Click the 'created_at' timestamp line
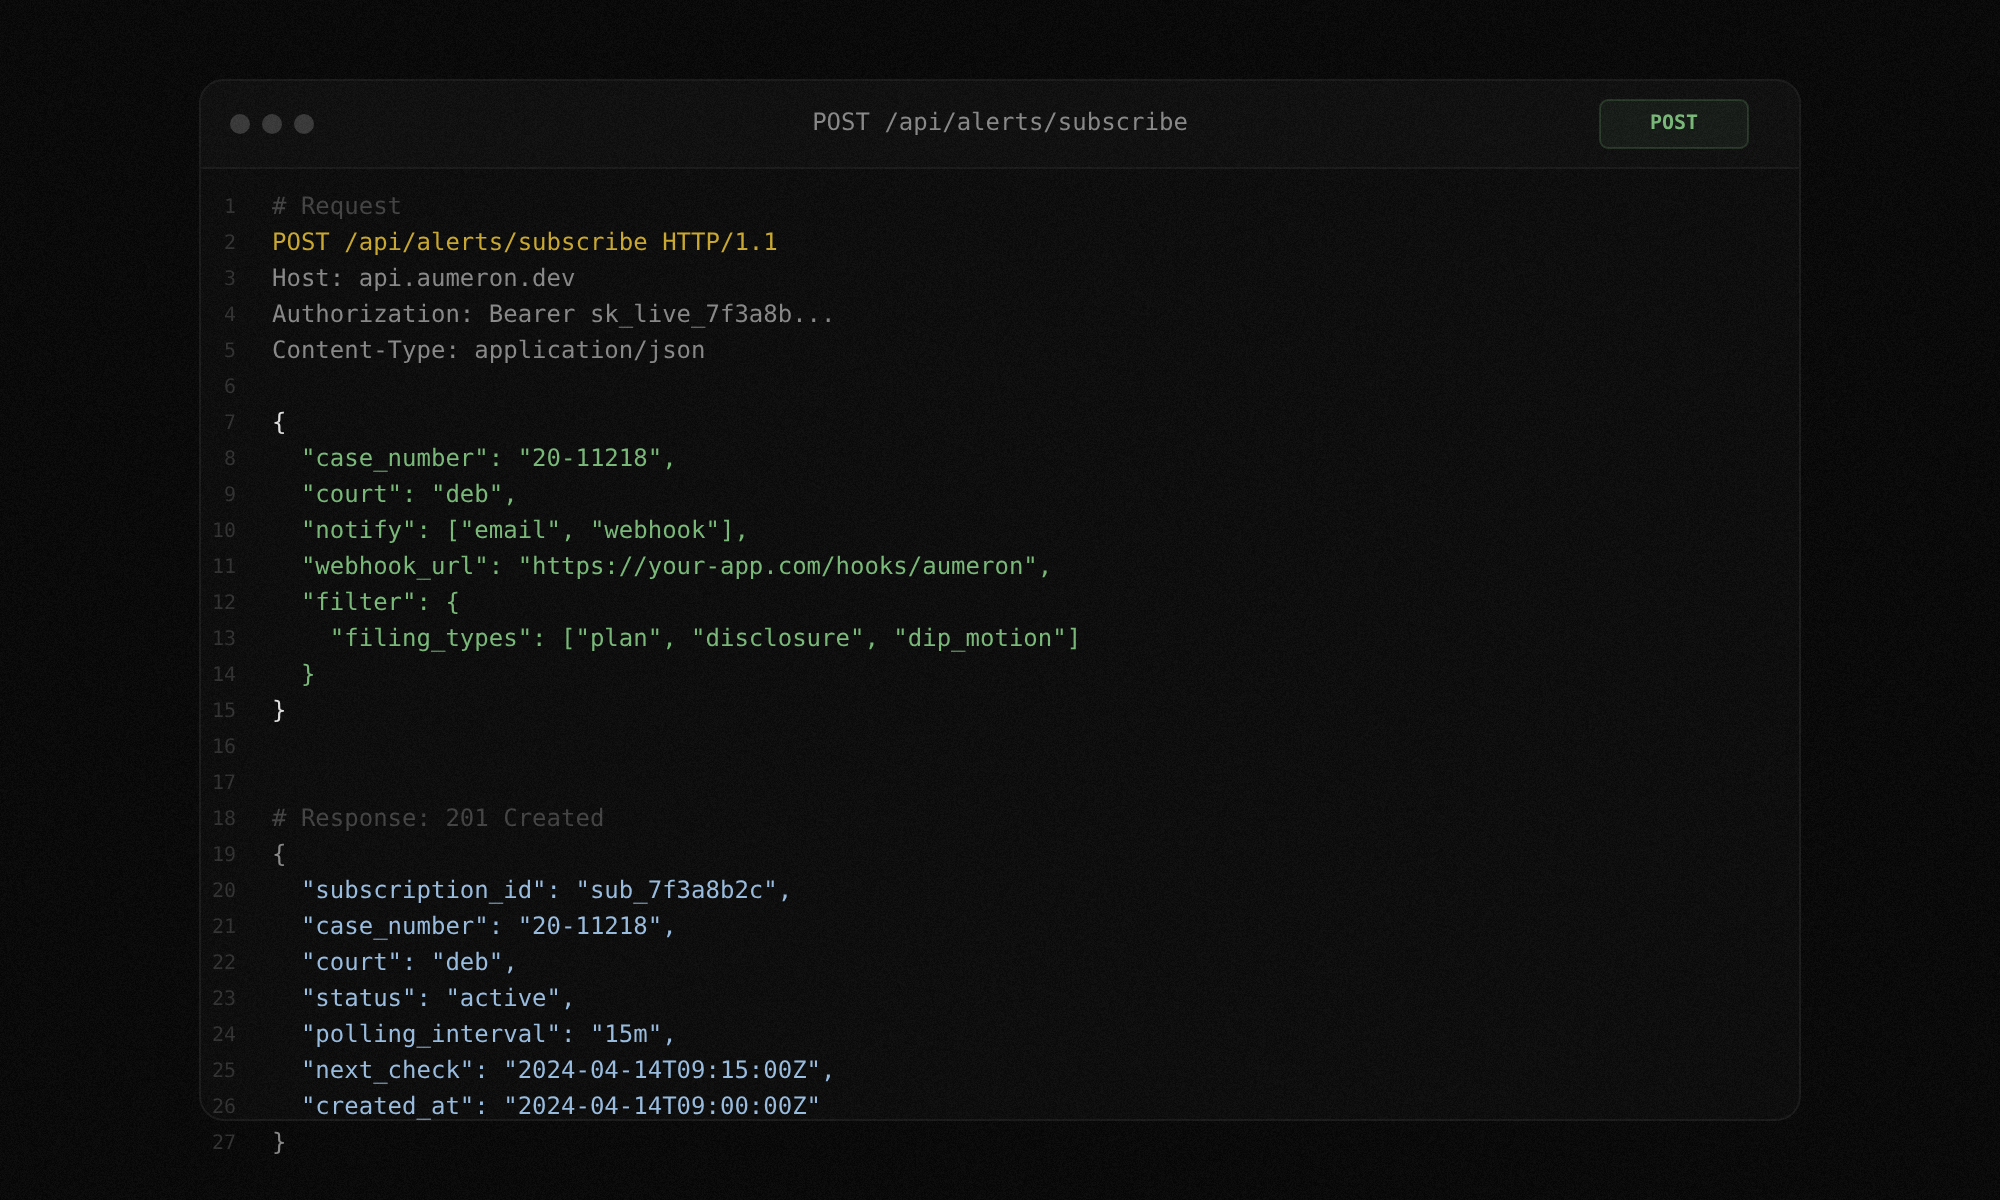The width and height of the screenshot is (2000, 1200). [x=560, y=1106]
